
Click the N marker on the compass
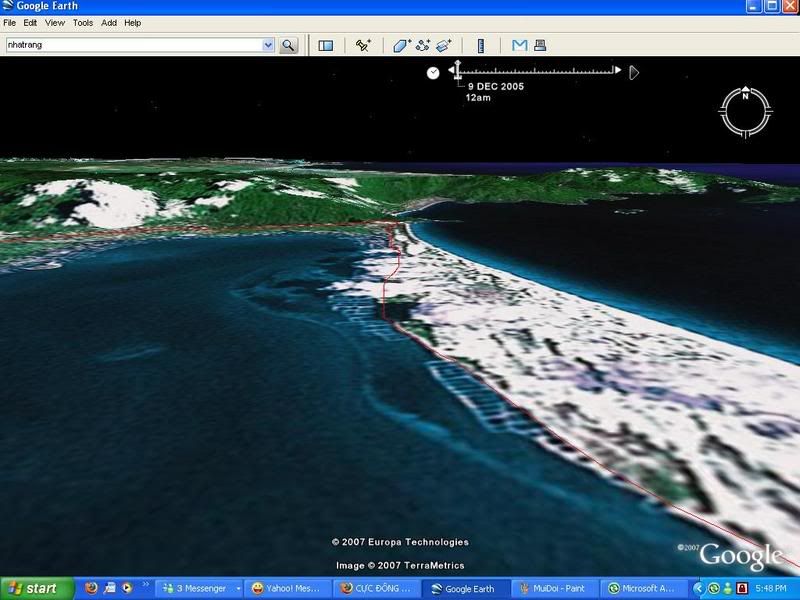pos(745,95)
